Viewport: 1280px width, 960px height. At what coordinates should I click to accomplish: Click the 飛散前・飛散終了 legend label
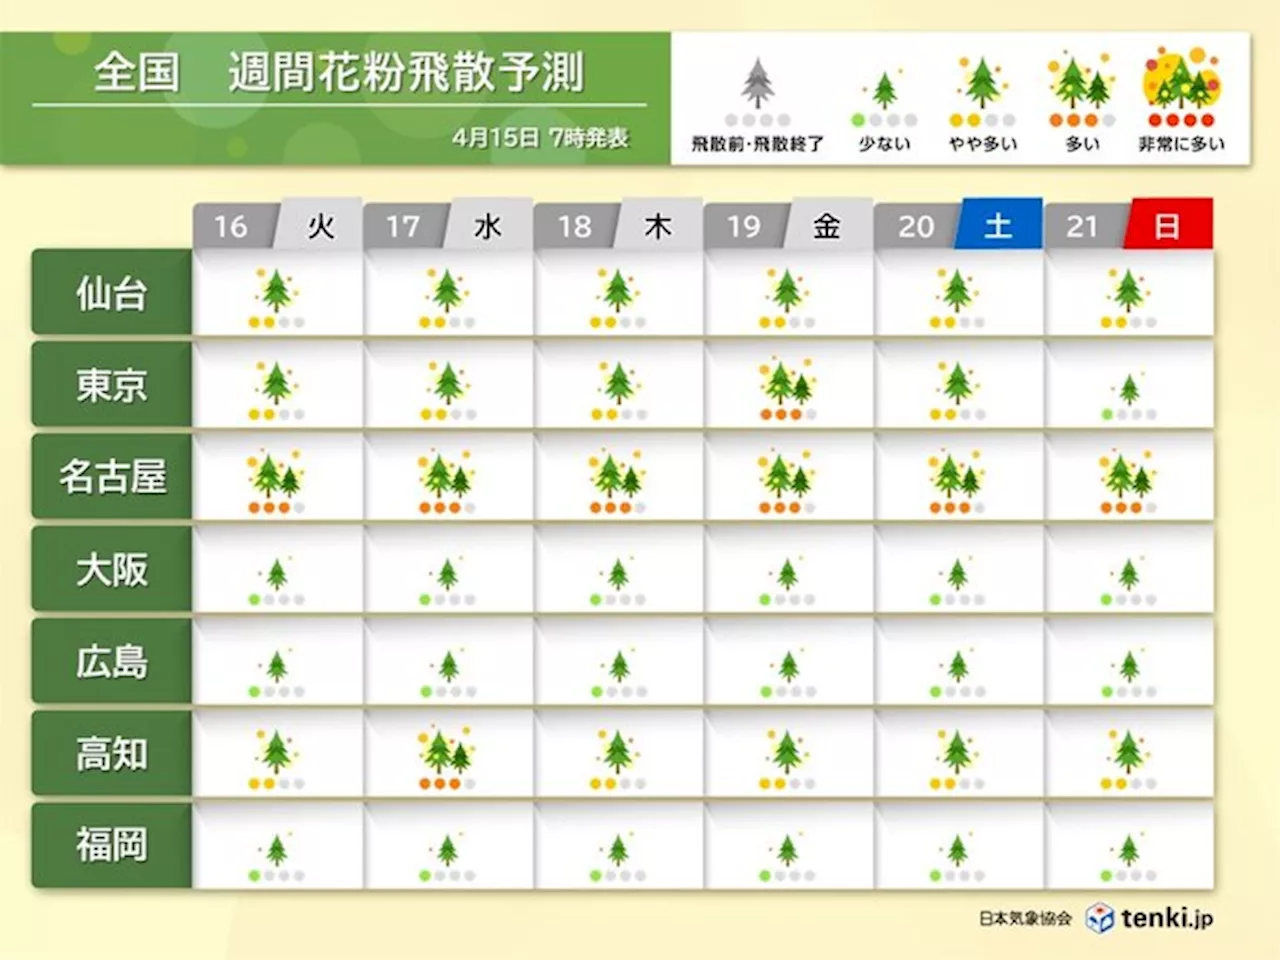[x=758, y=143]
